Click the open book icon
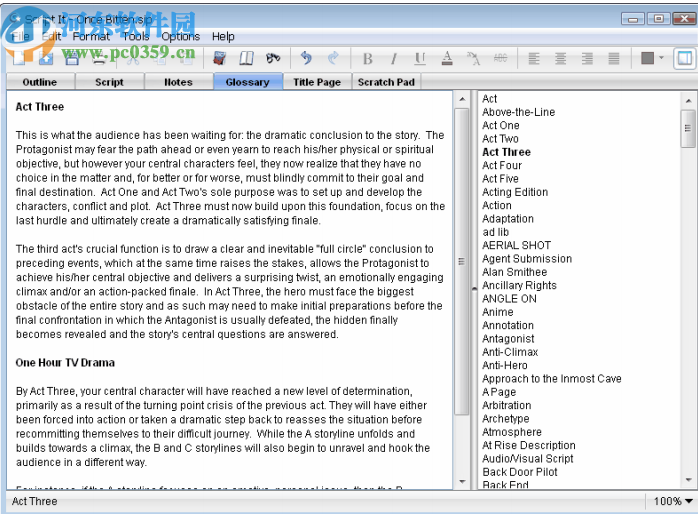 point(246,58)
